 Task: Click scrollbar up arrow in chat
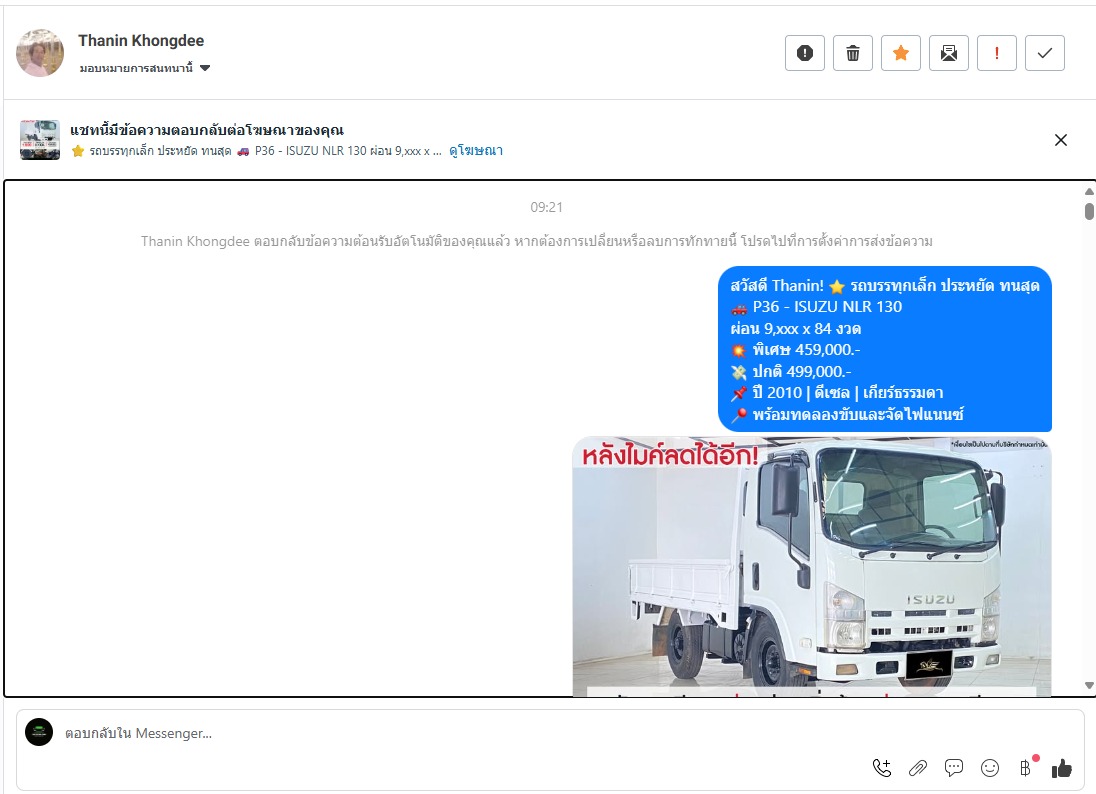coord(1089,192)
